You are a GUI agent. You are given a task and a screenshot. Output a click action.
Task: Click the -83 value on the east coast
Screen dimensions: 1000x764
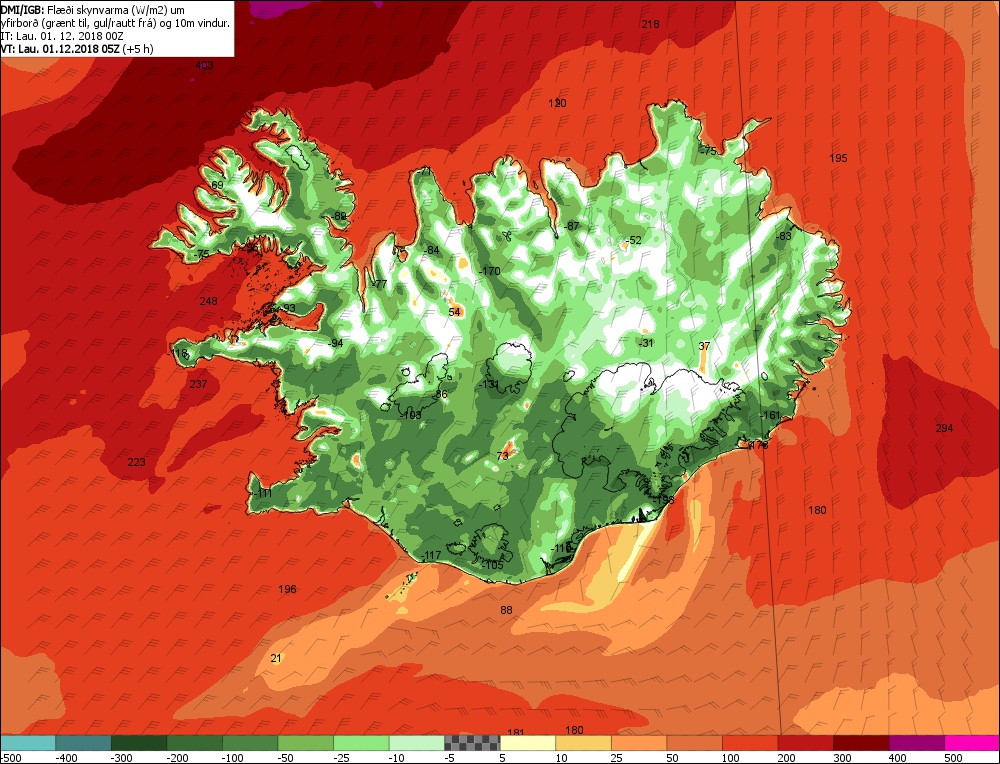click(783, 236)
